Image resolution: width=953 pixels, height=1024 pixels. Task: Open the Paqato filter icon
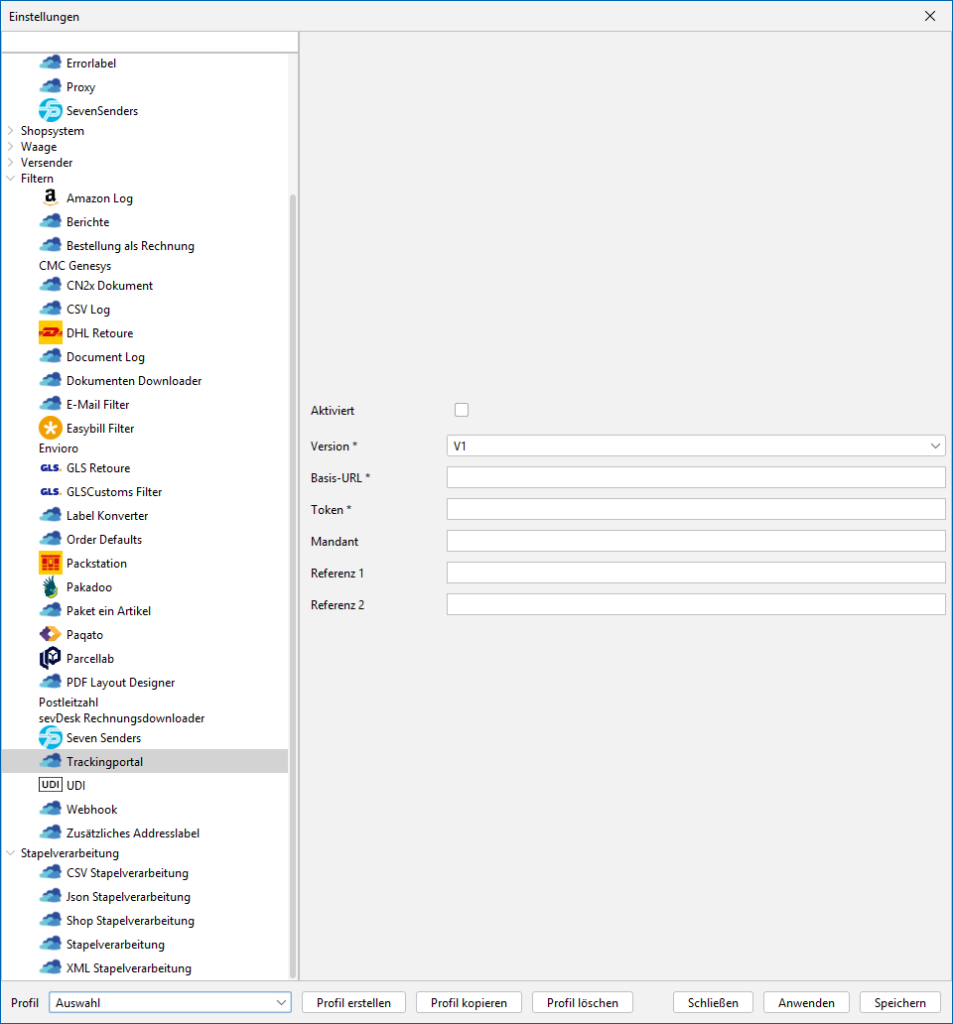click(x=50, y=635)
